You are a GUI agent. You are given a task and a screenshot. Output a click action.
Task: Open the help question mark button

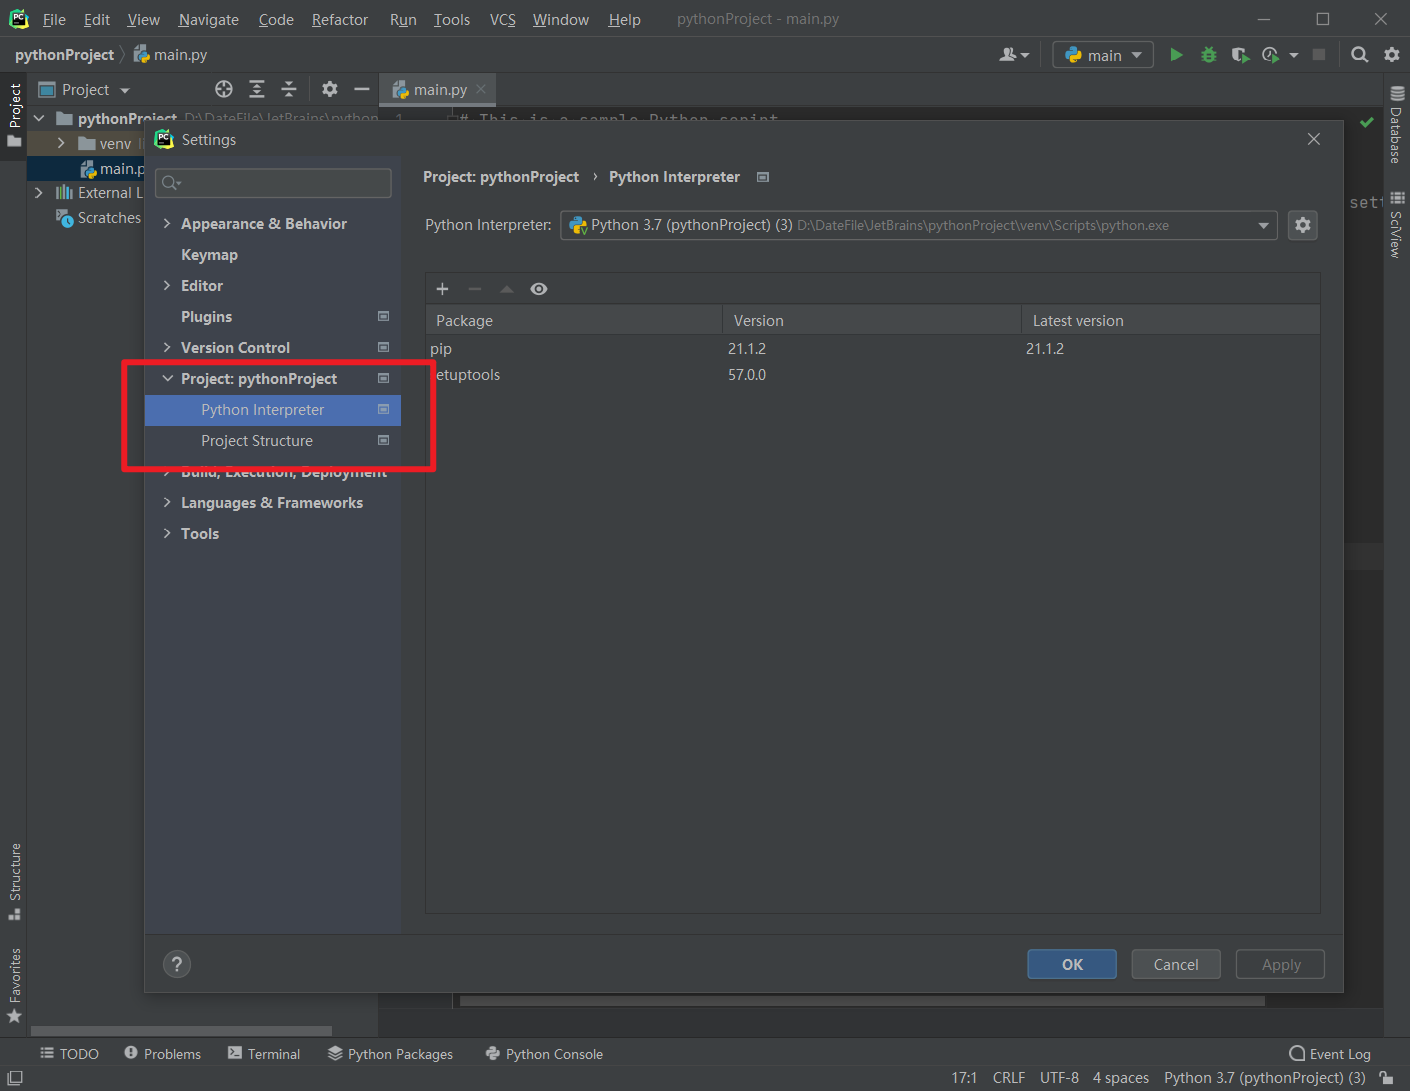coord(177,964)
